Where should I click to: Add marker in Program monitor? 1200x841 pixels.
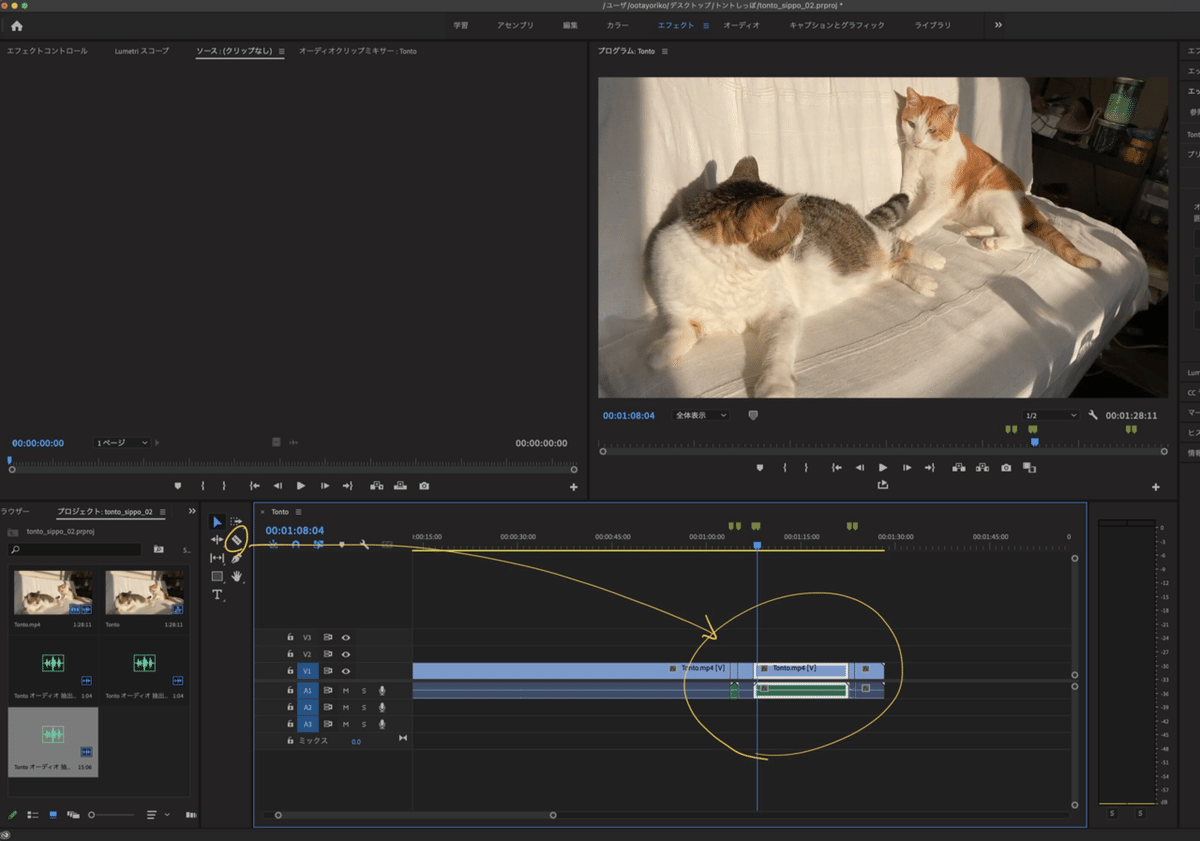760,467
